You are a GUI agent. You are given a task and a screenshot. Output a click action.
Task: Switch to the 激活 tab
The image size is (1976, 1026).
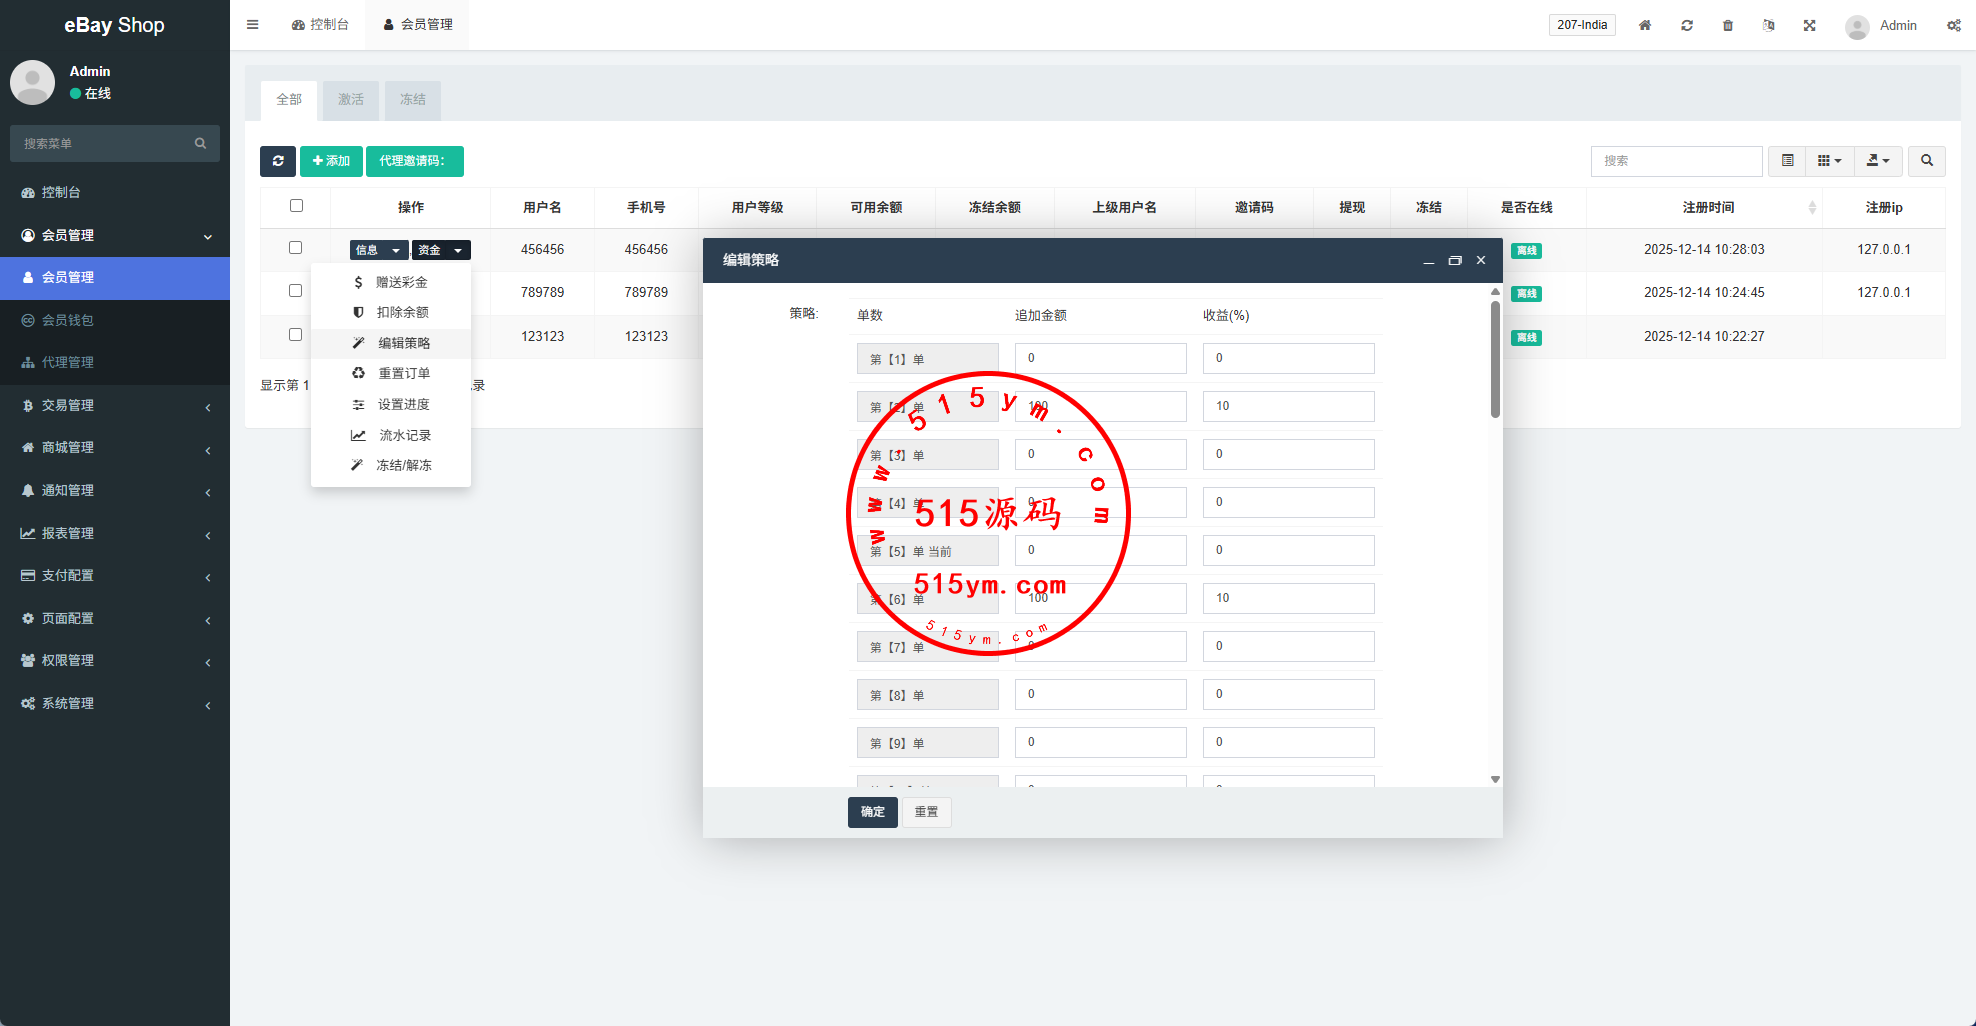tap(351, 100)
